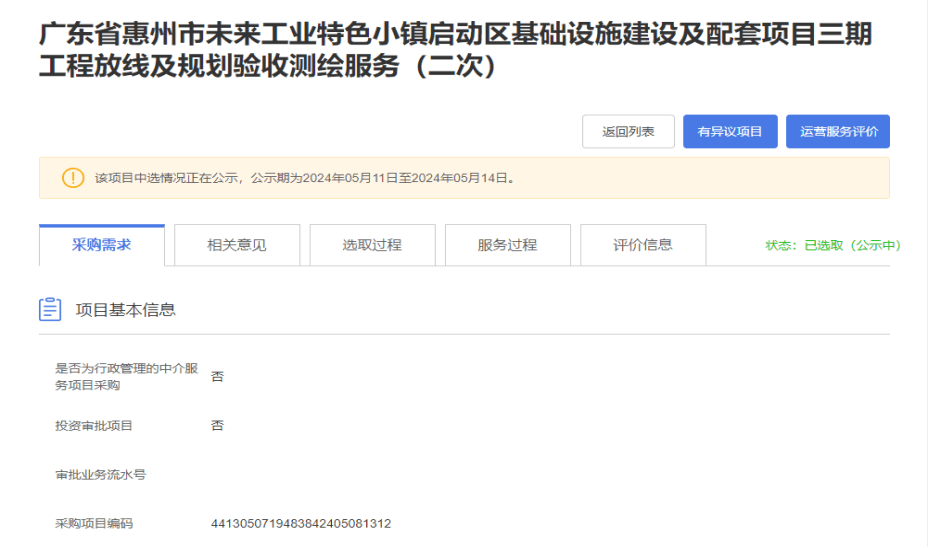Open the 有异议项目 button
This screenshot has height=548, width=929.
(730, 132)
